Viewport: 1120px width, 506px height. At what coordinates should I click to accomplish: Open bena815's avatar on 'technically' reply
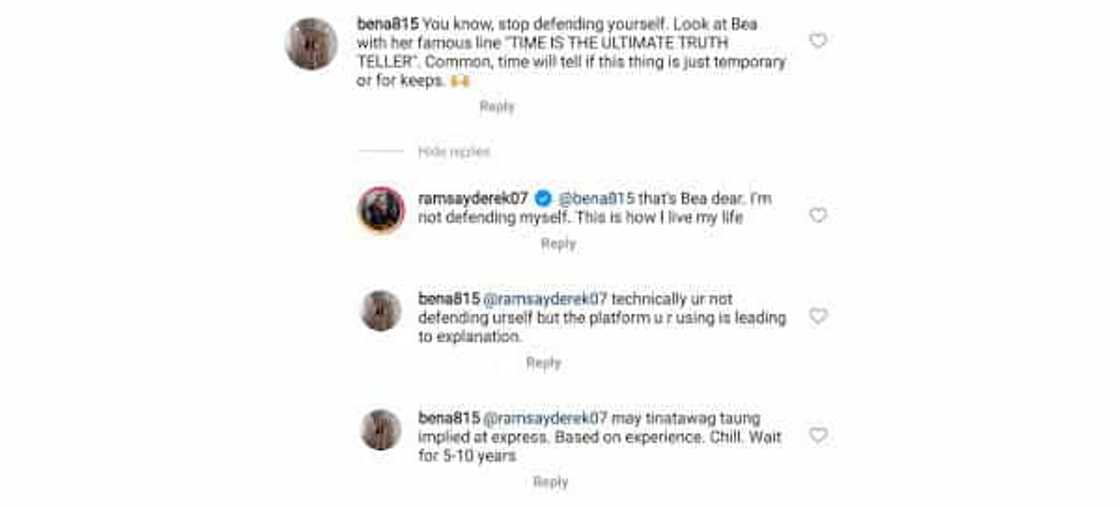[x=381, y=310]
